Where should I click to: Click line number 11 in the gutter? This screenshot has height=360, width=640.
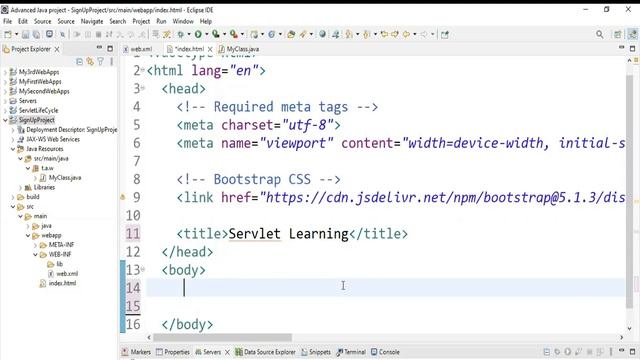click(x=133, y=234)
